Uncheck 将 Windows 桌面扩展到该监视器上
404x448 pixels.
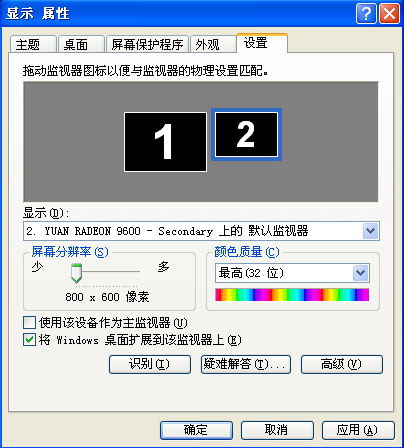point(29,340)
